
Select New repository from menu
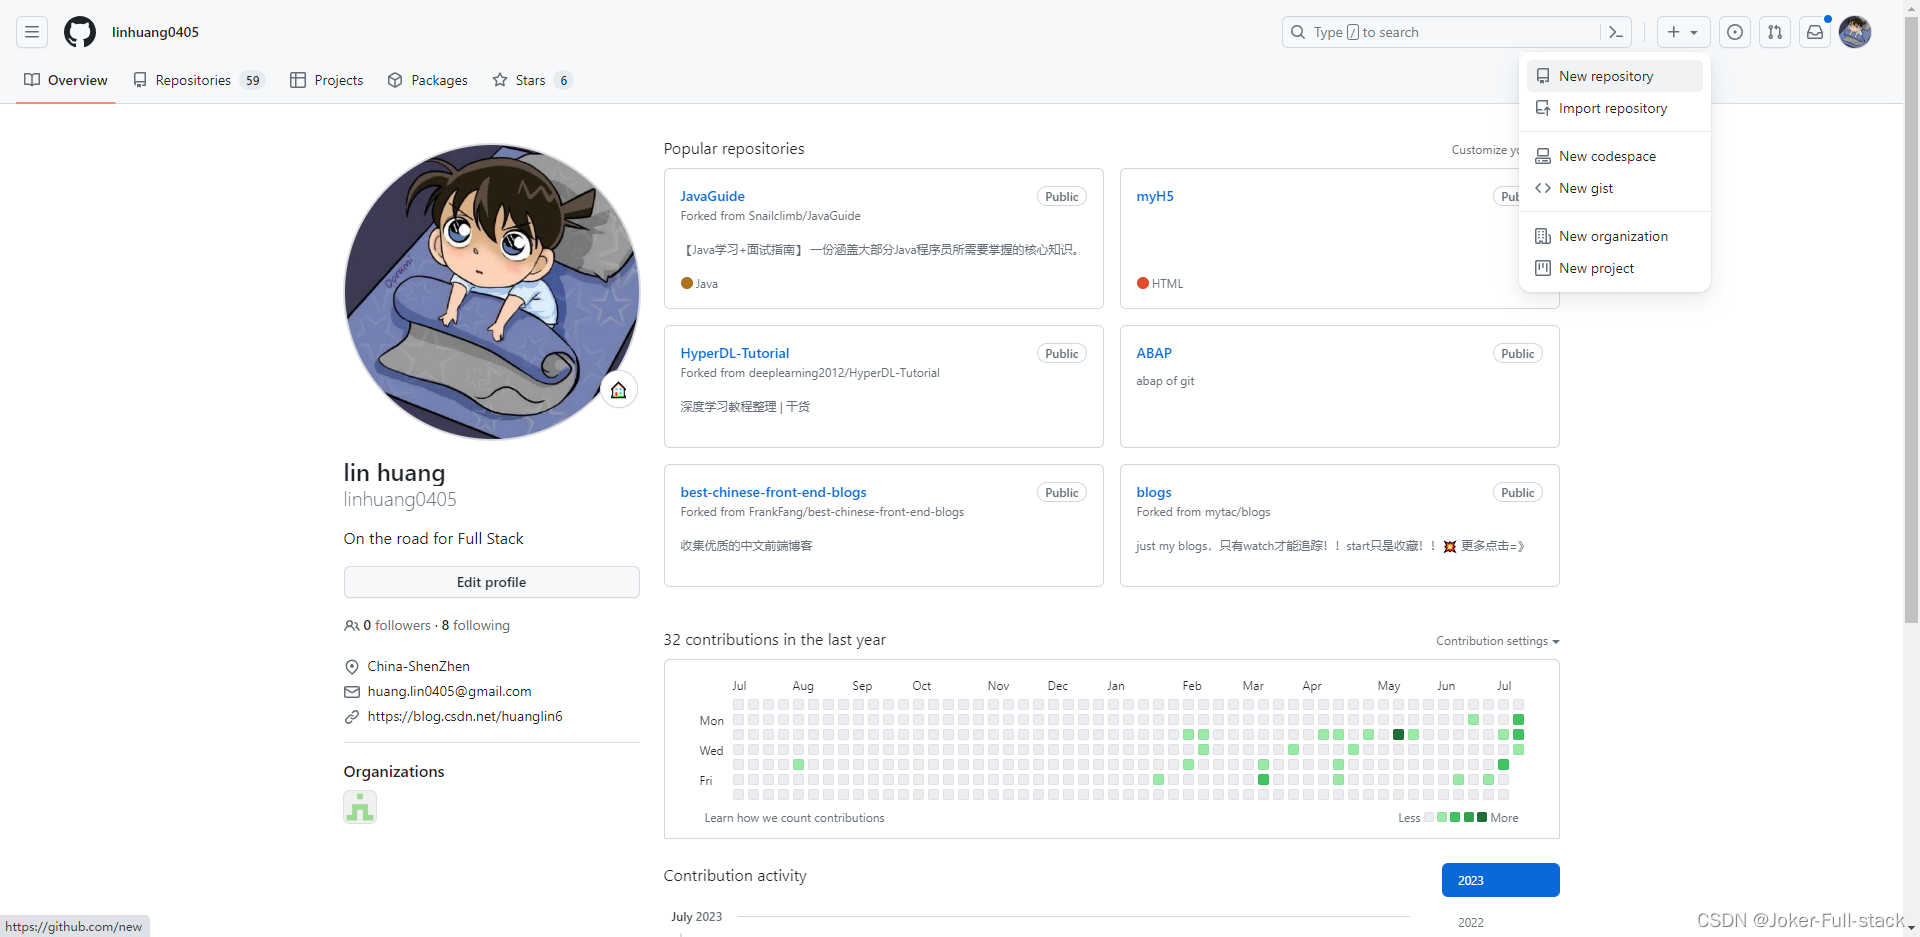1615,76
